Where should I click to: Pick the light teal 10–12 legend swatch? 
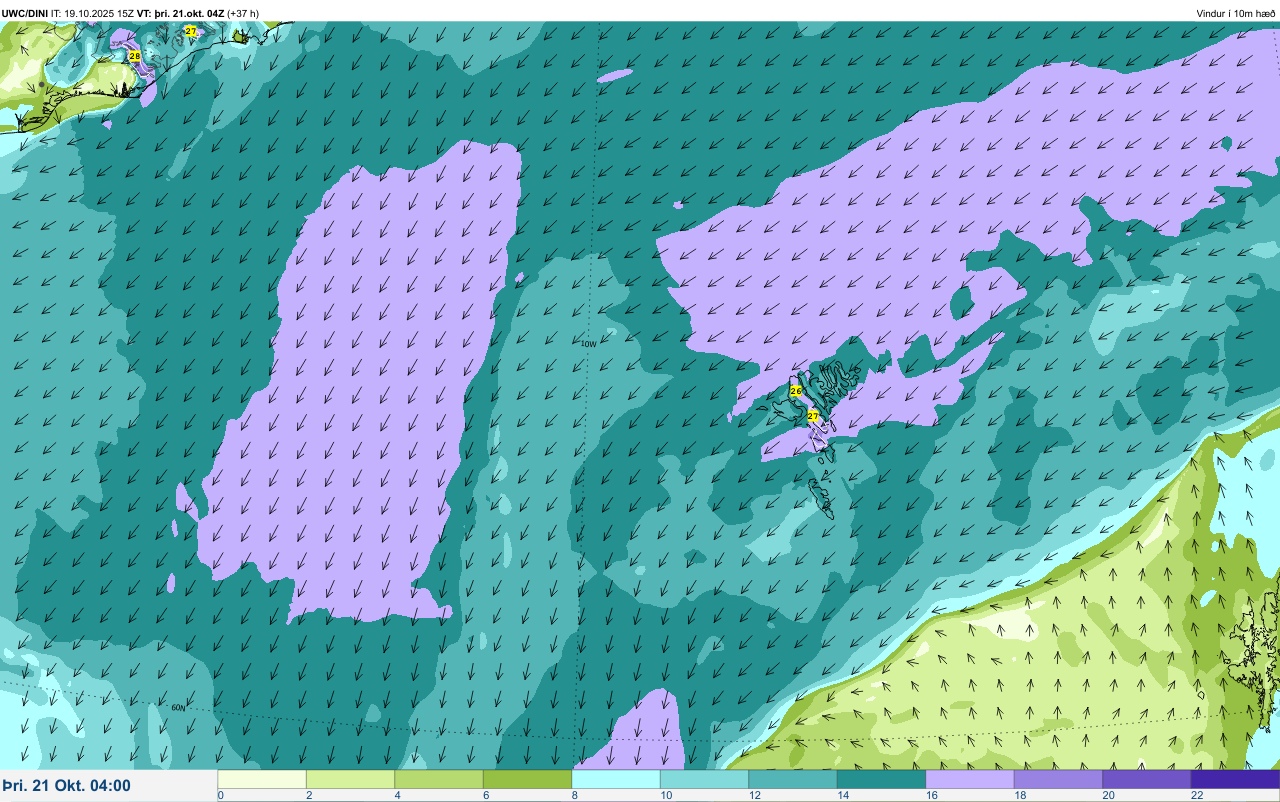coord(704,779)
